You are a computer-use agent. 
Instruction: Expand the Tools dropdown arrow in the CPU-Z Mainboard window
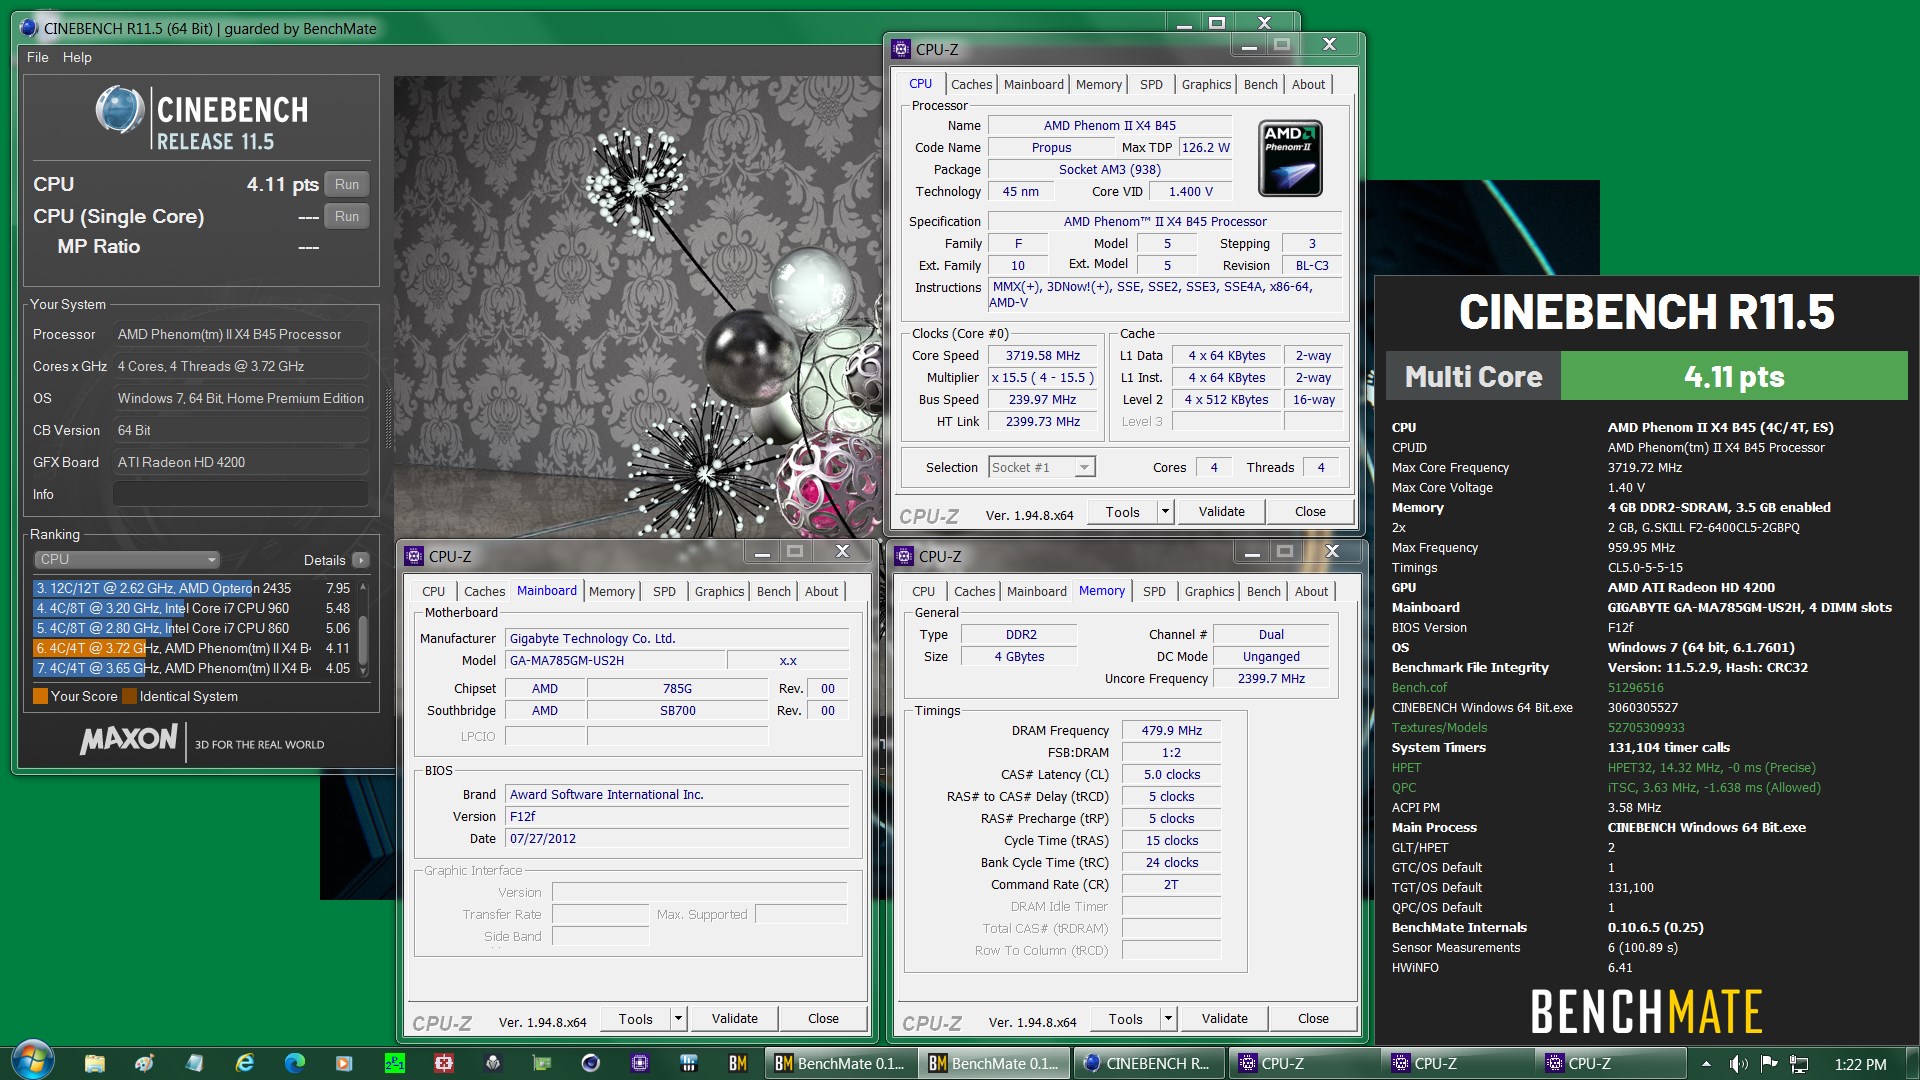click(x=678, y=1019)
